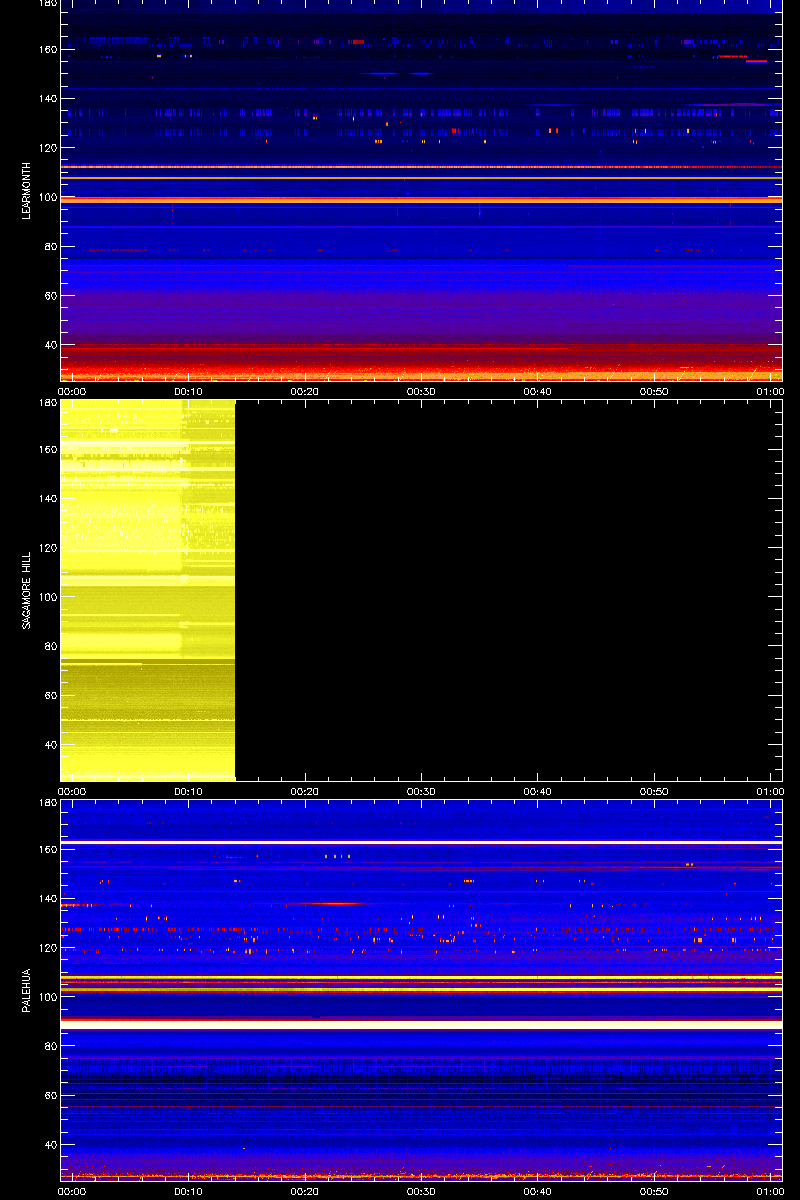800x1200 pixels.
Task: Click the 01:00 time label under Sagamore Hill
Action: 770,791
